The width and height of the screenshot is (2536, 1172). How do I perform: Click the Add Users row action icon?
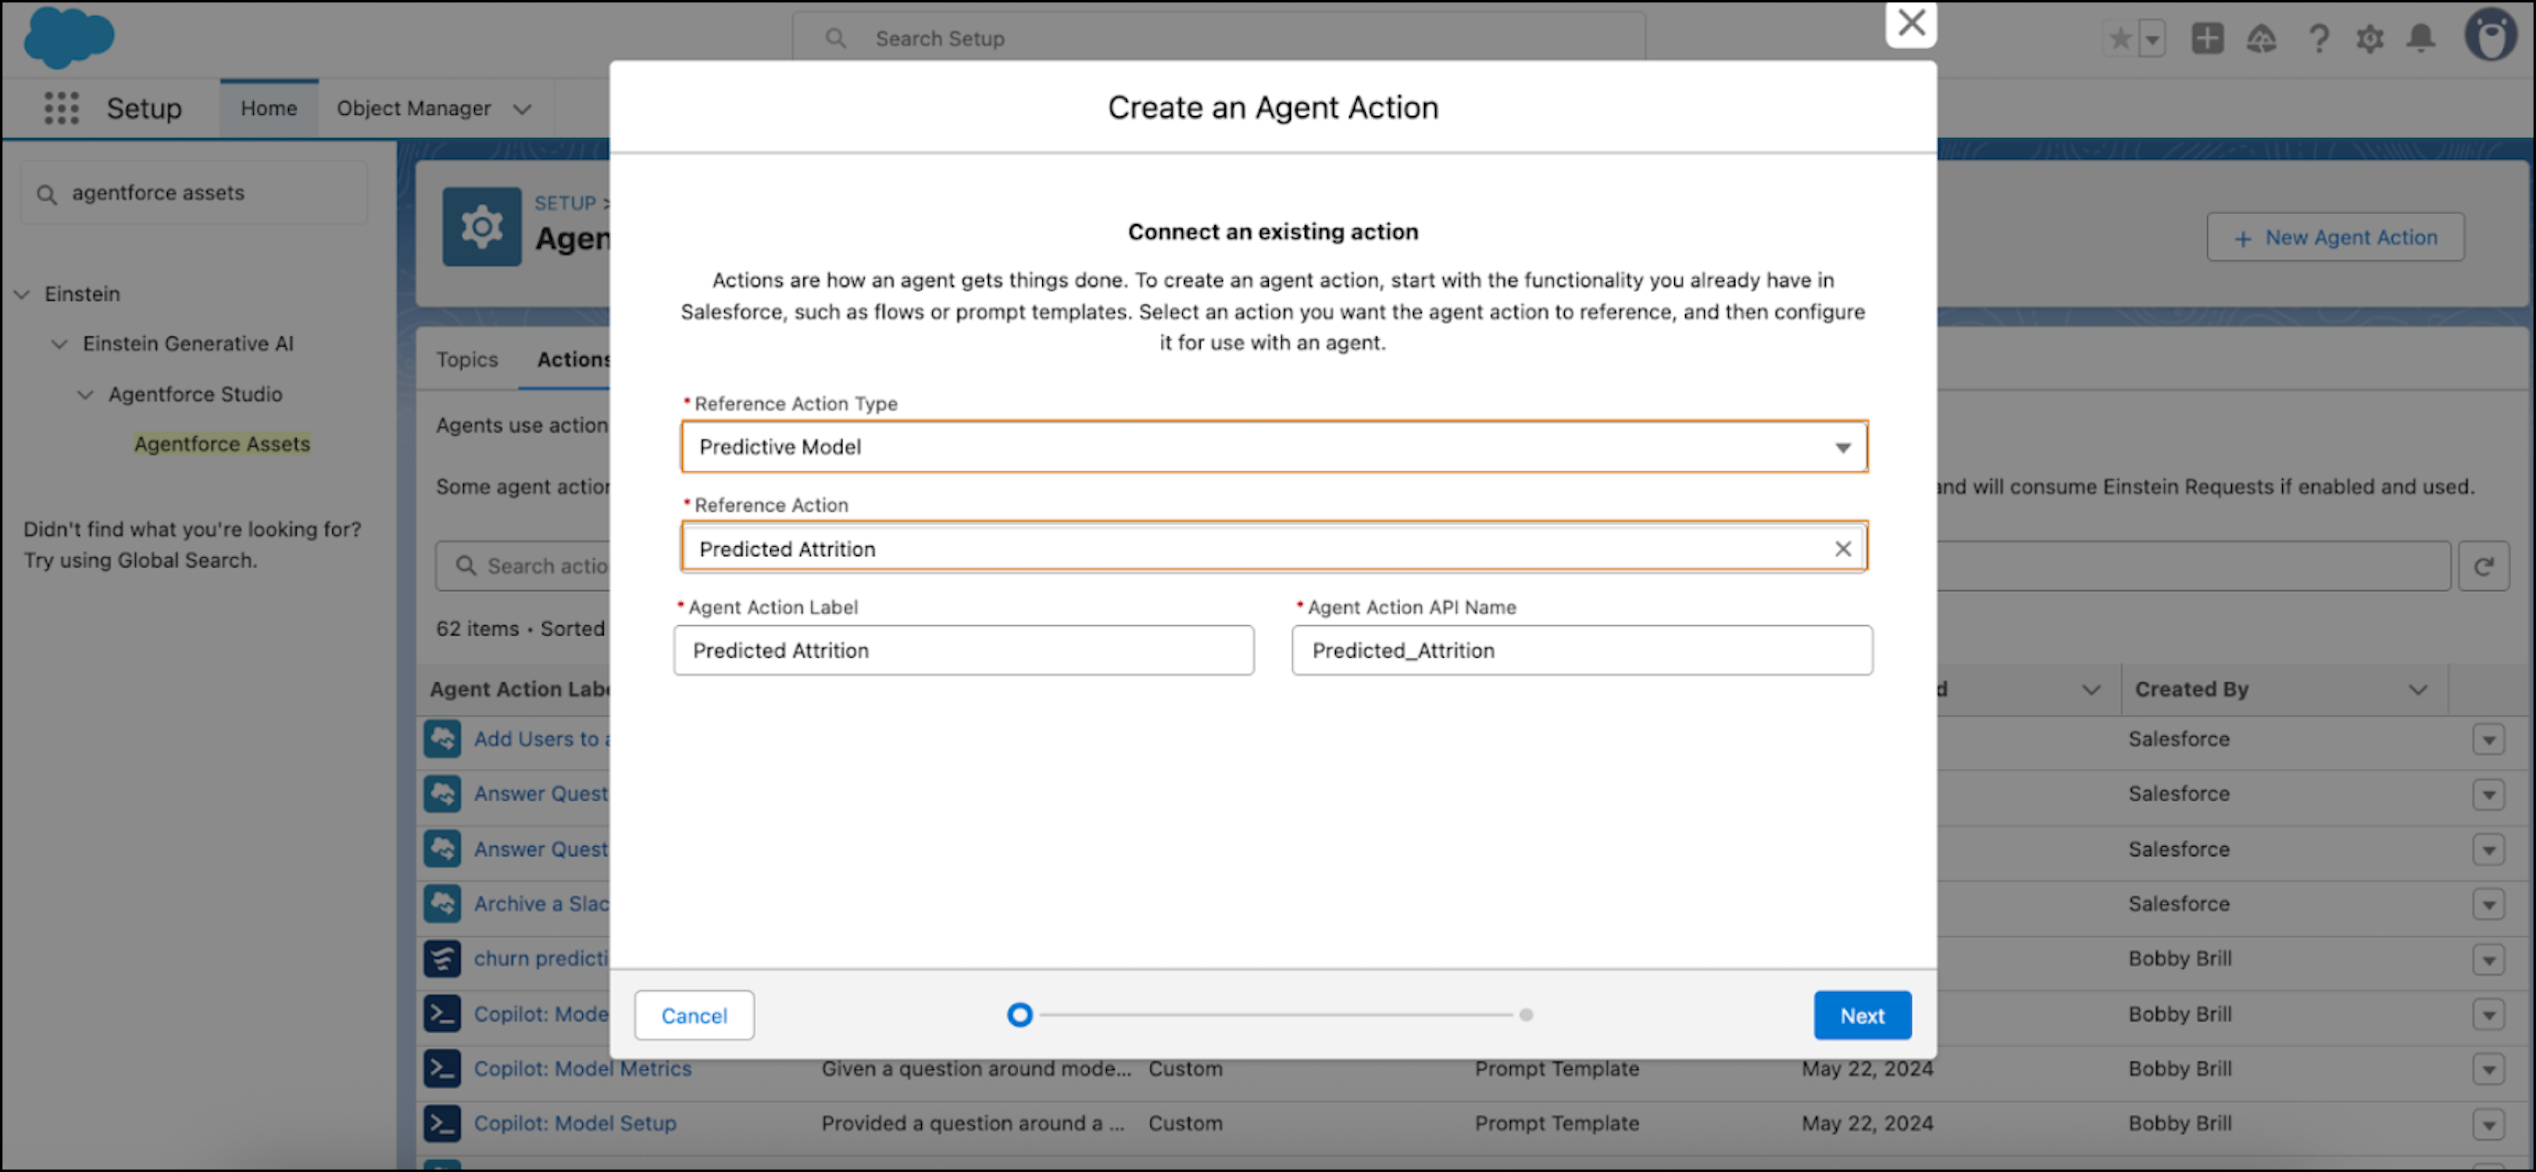click(x=442, y=739)
